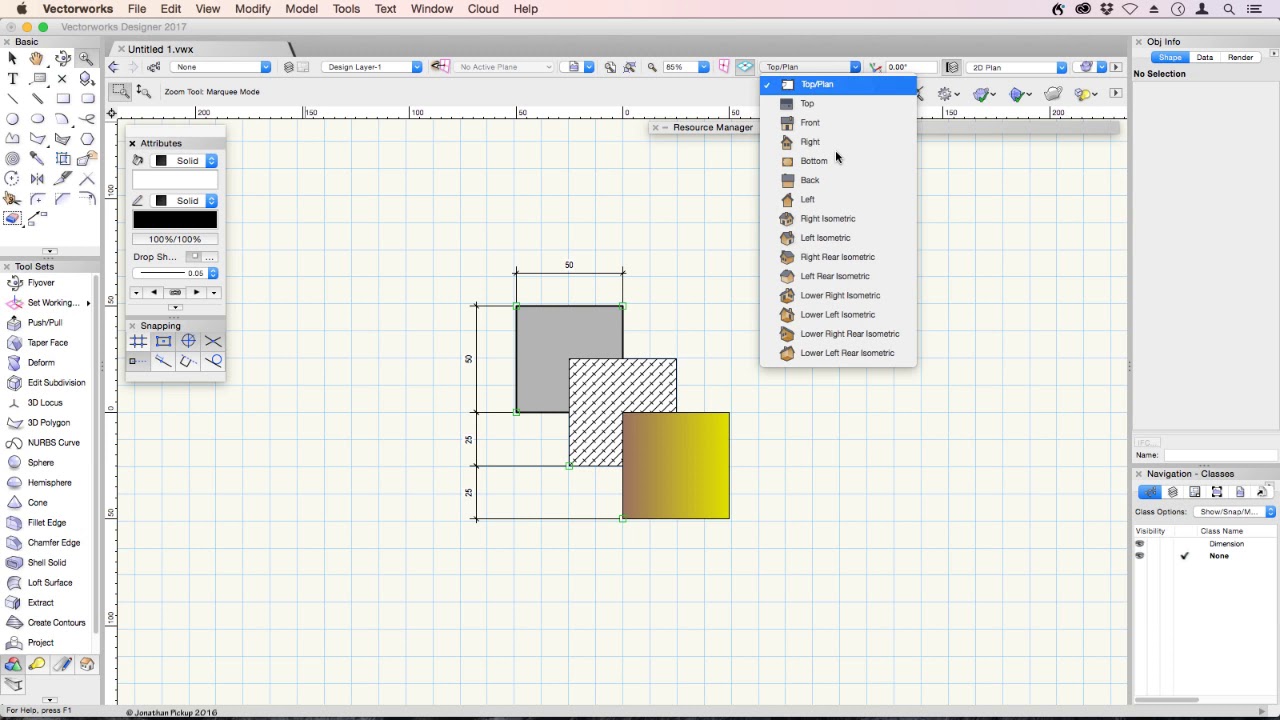Image resolution: width=1280 pixels, height=720 pixels.
Task: Select the arrow Selection tool
Action: pos(12,59)
